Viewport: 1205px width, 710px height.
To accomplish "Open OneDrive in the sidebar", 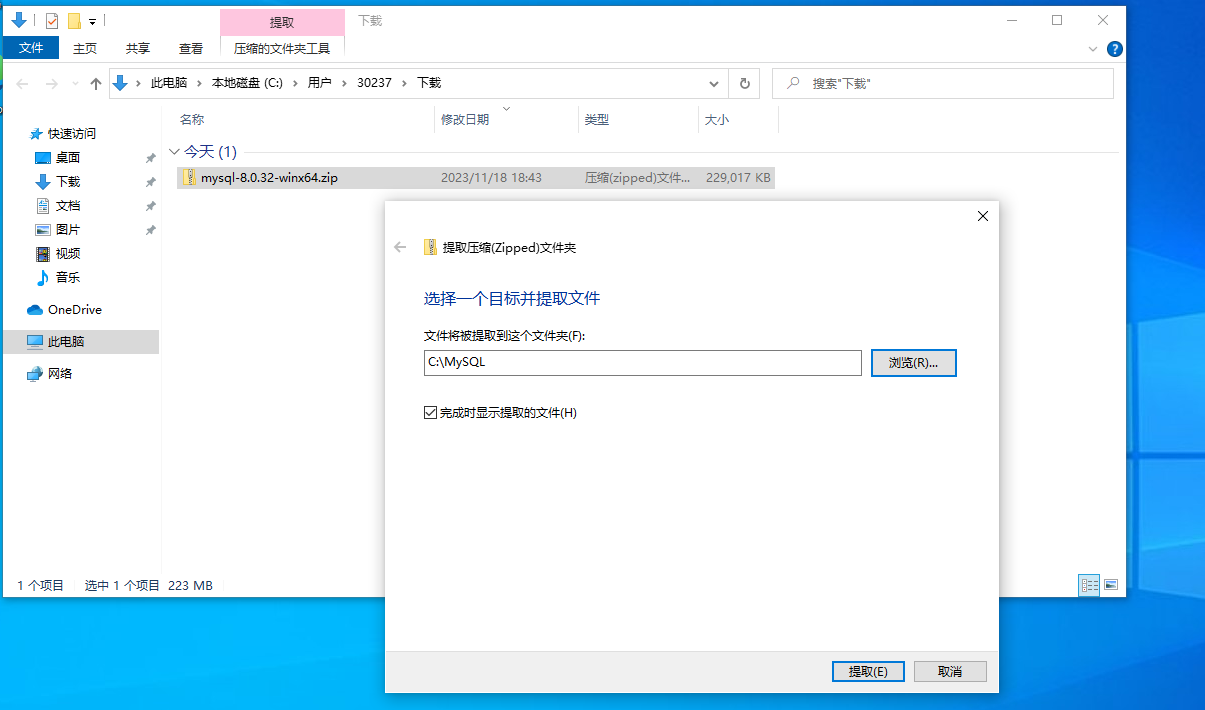I will [74, 309].
